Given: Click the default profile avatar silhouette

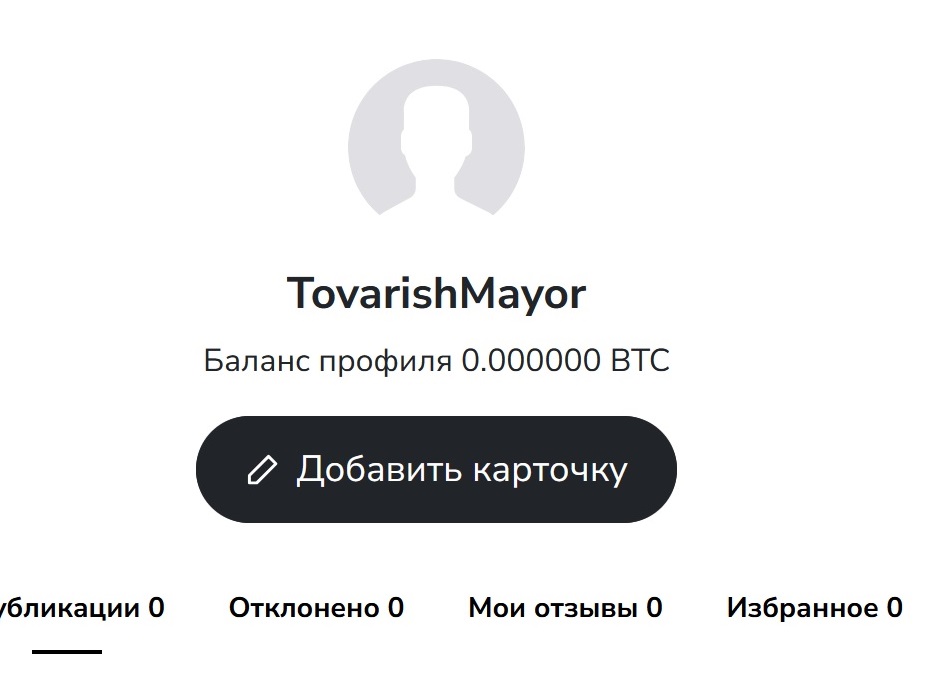Looking at the screenshot, I should tap(436, 150).
